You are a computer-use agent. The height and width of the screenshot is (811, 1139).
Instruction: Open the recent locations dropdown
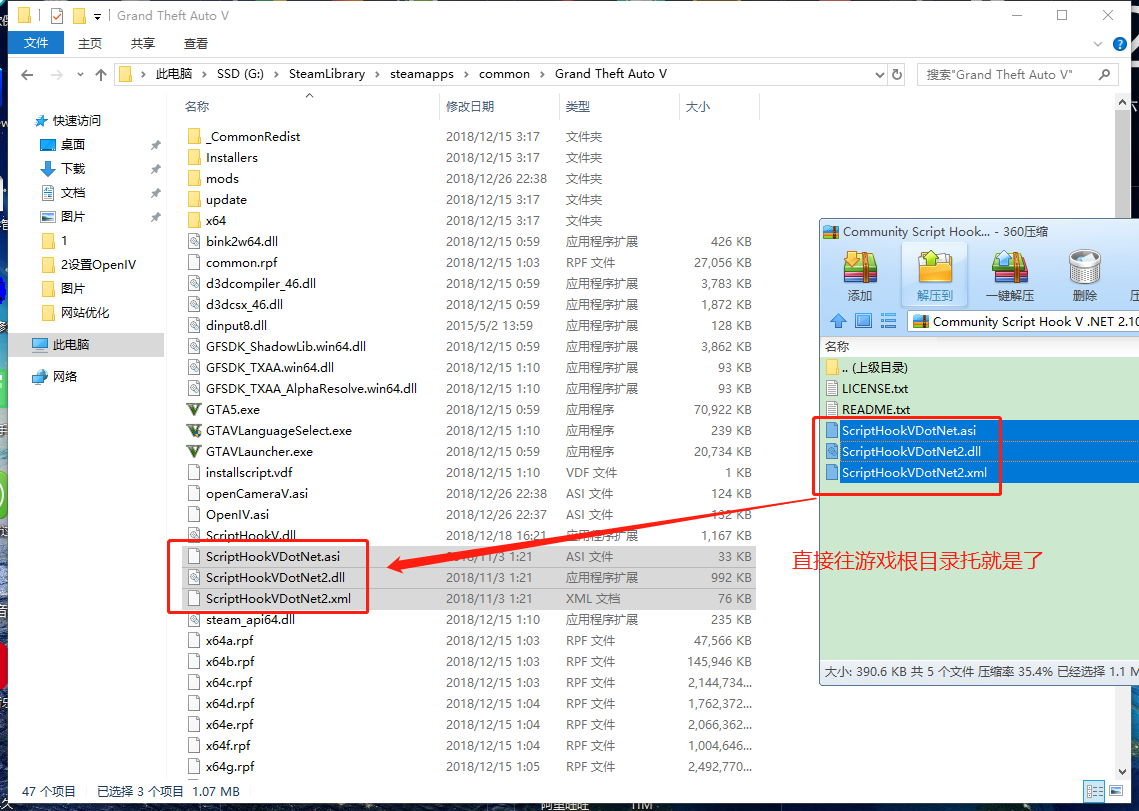(80, 74)
